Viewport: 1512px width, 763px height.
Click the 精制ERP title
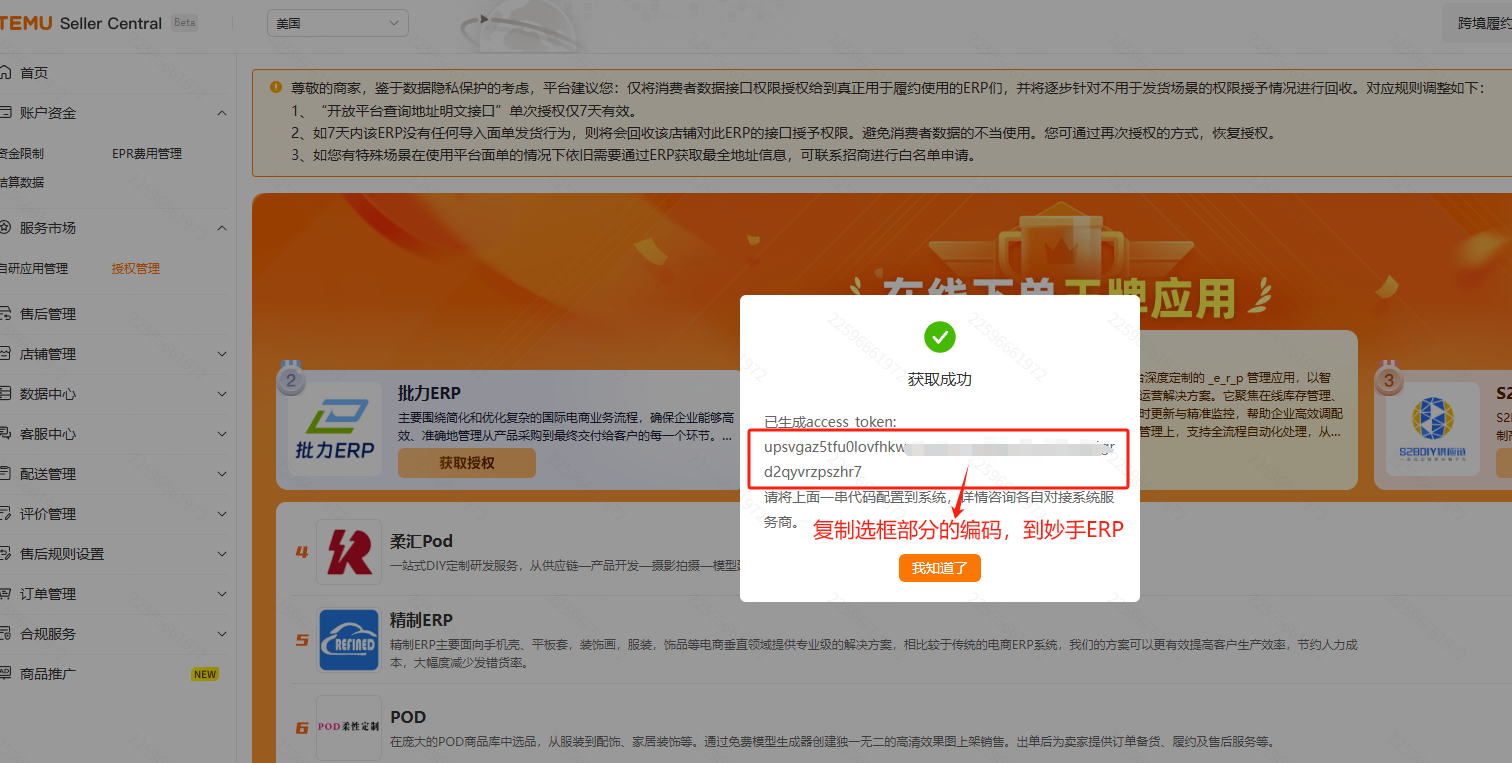coord(421,620)
